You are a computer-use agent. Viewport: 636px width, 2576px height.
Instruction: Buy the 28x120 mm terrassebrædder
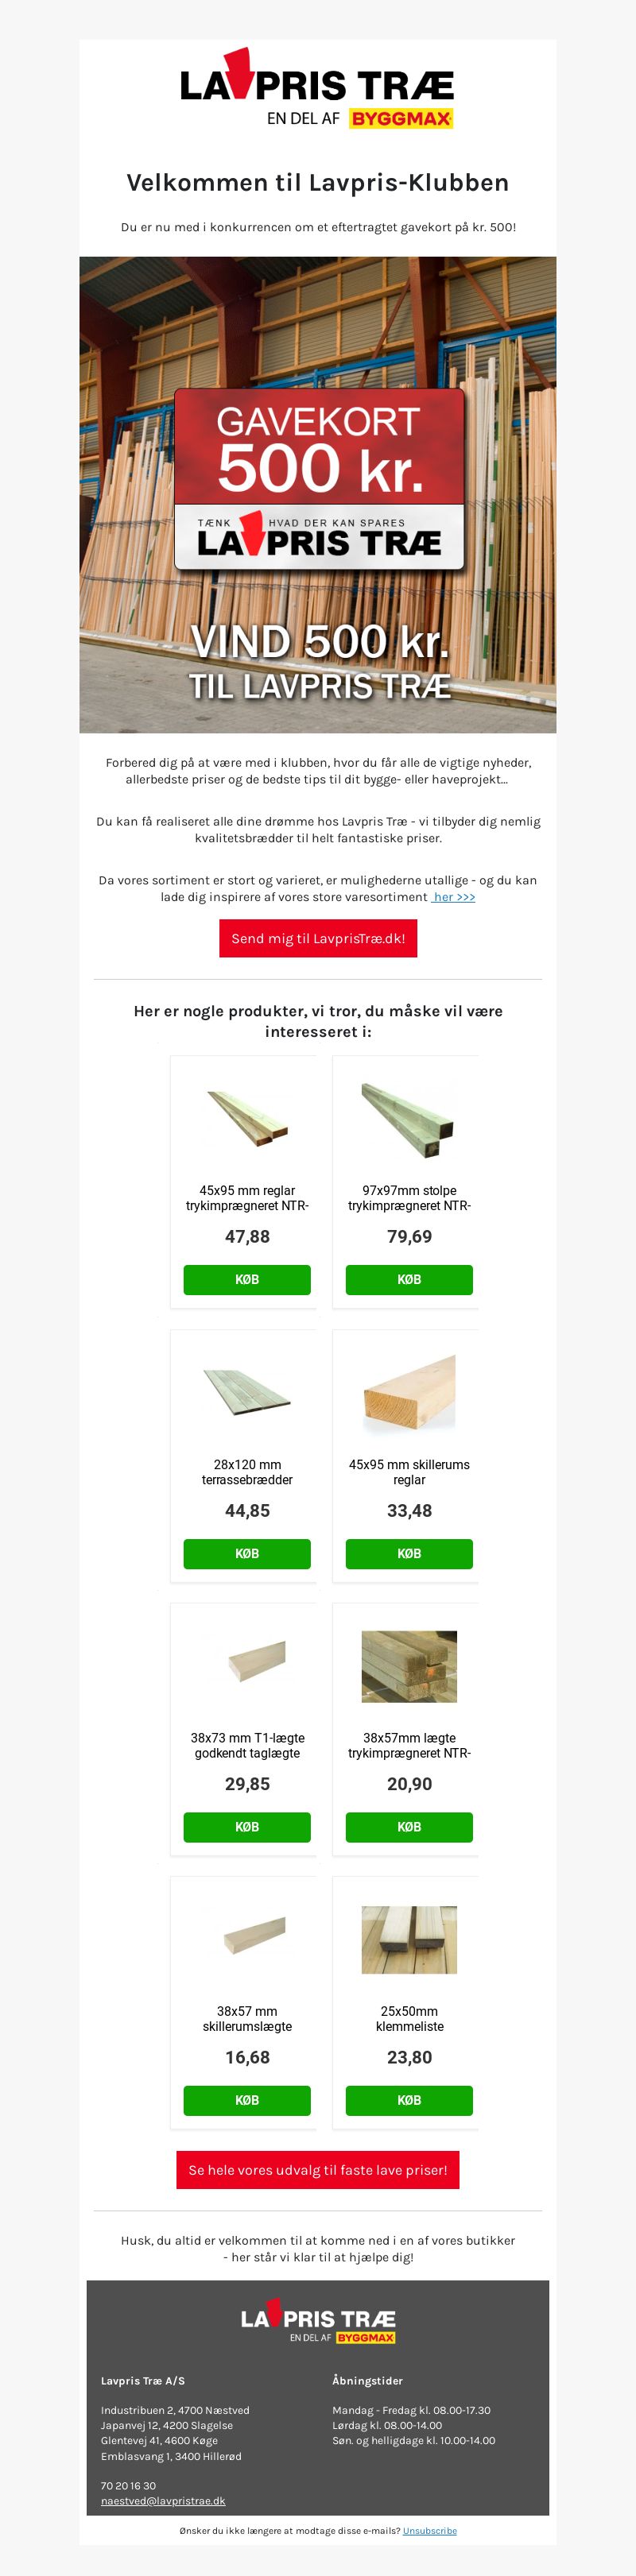[x=247, y=1554]
